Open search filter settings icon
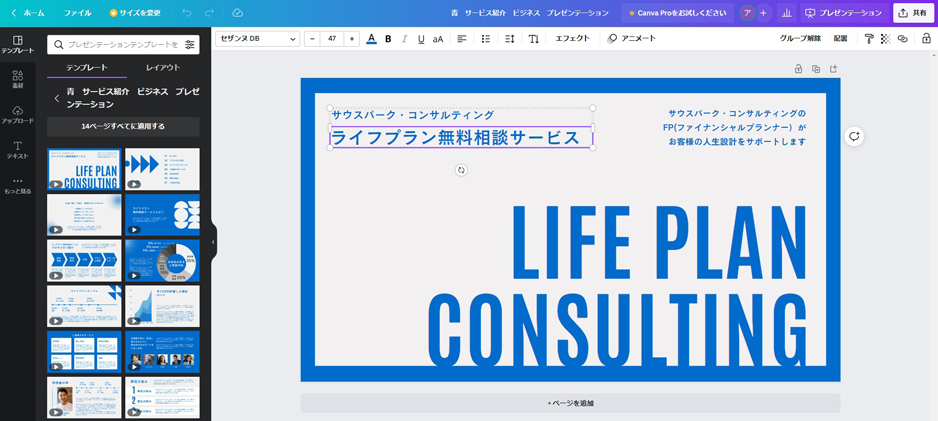The width and height of the screenshot is (938, 421). [x=190, y=44]
